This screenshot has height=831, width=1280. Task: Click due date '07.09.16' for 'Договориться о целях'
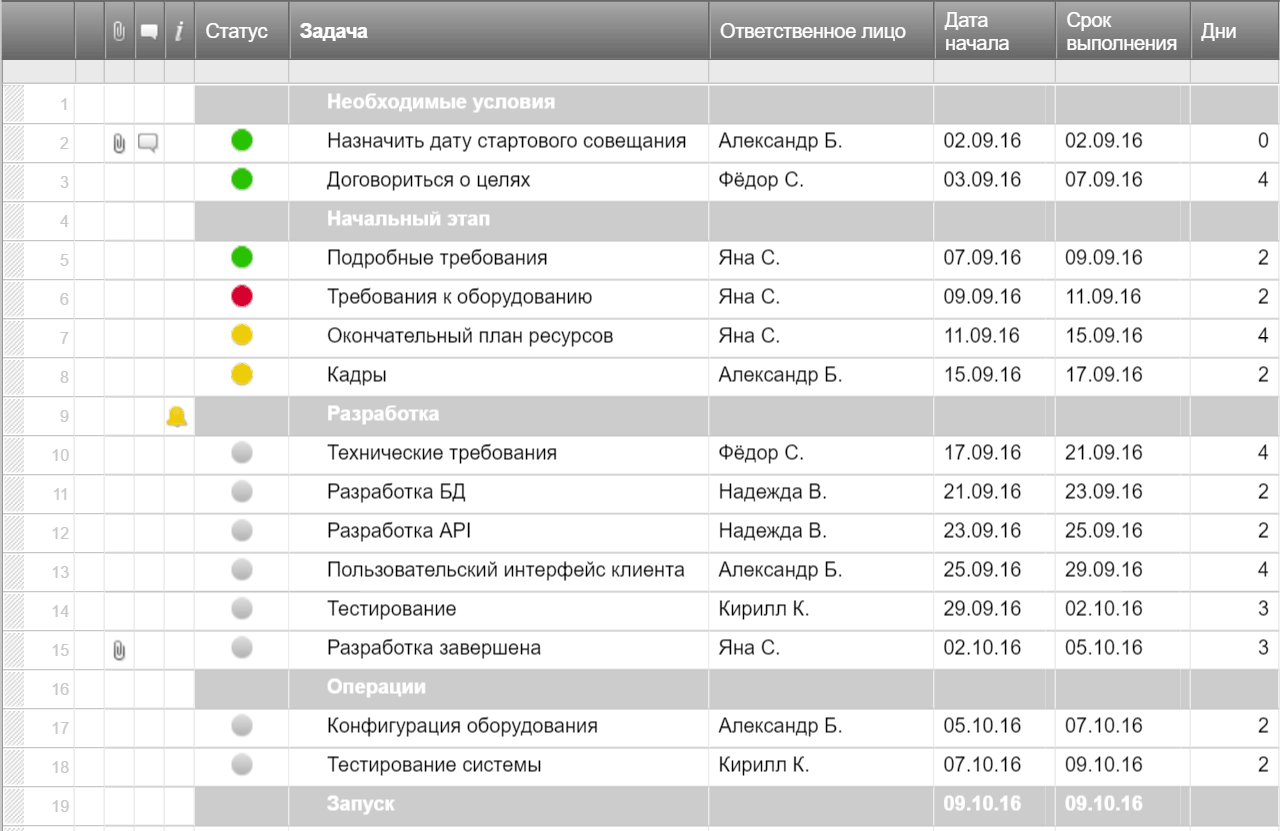pyautogui.click(x=1103, y=180)
